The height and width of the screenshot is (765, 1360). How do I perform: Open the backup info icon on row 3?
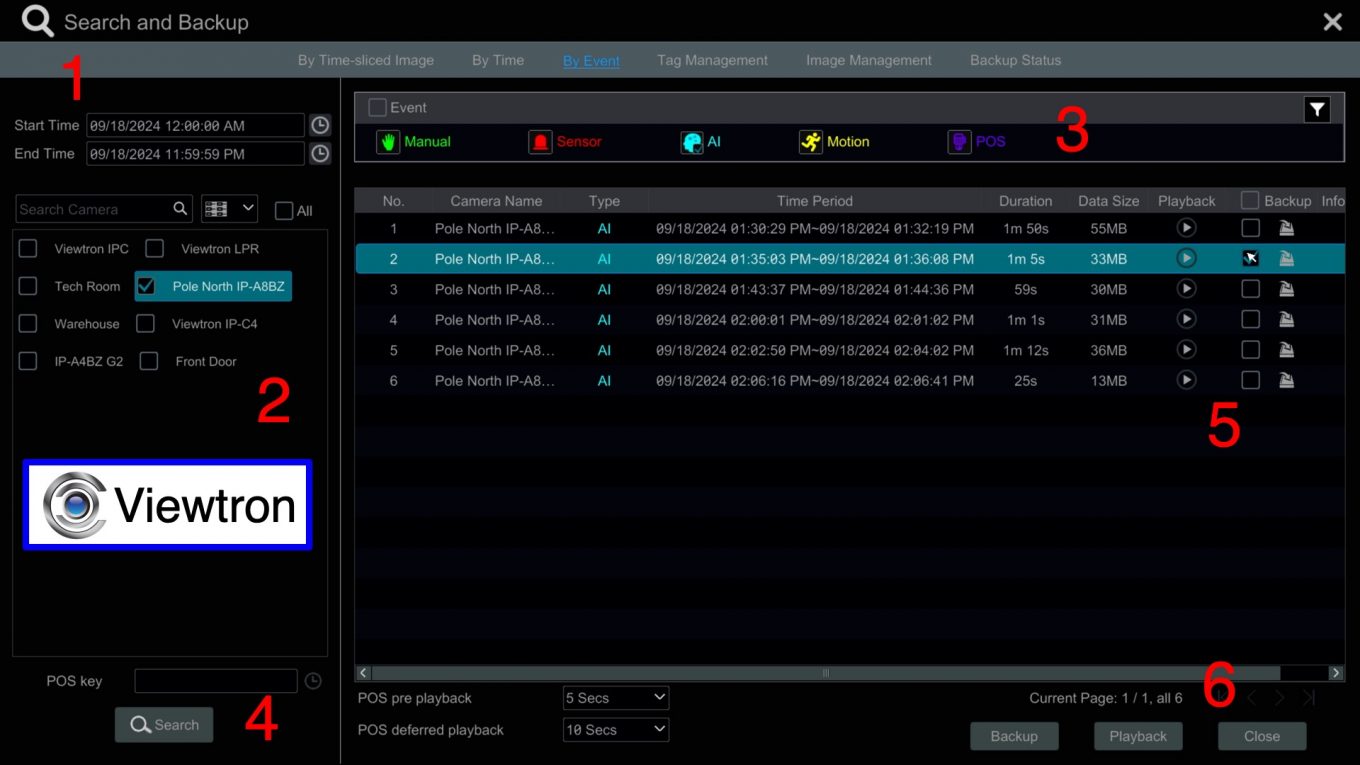click(1287, 289)
